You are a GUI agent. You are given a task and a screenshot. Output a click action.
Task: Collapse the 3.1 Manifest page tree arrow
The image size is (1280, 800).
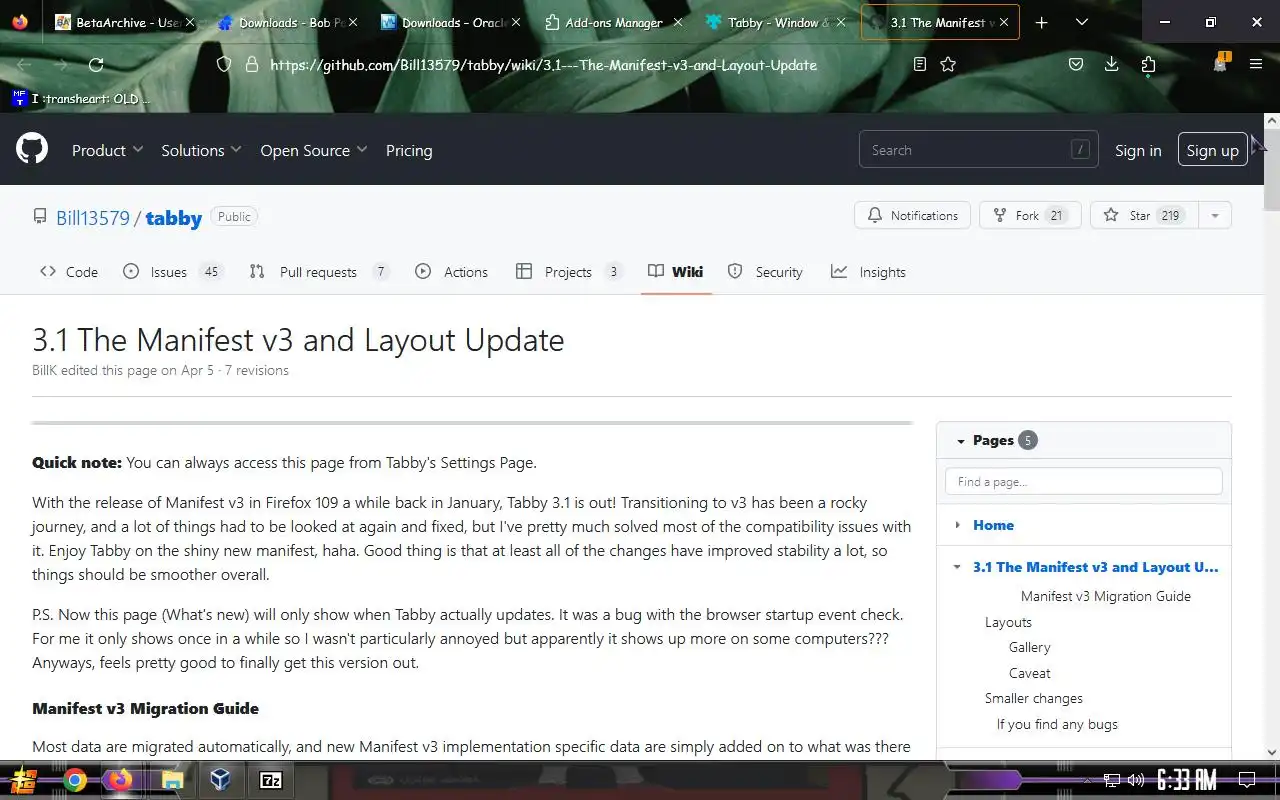pyautogui.click(x=957, y=567)
